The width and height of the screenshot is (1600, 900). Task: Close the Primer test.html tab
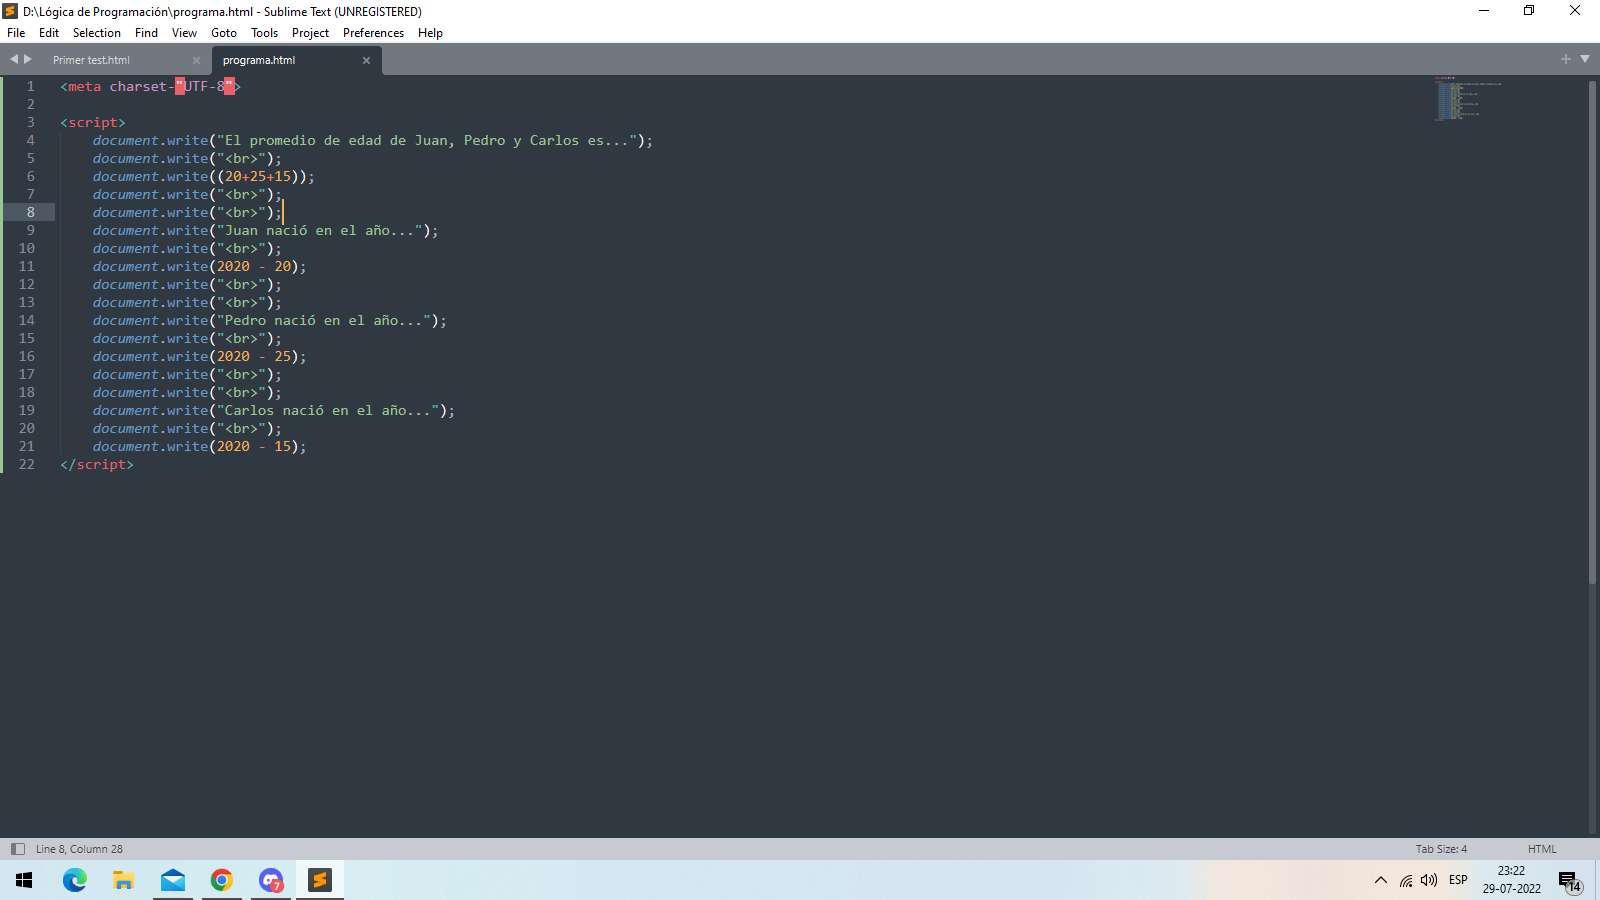(196, 60)
